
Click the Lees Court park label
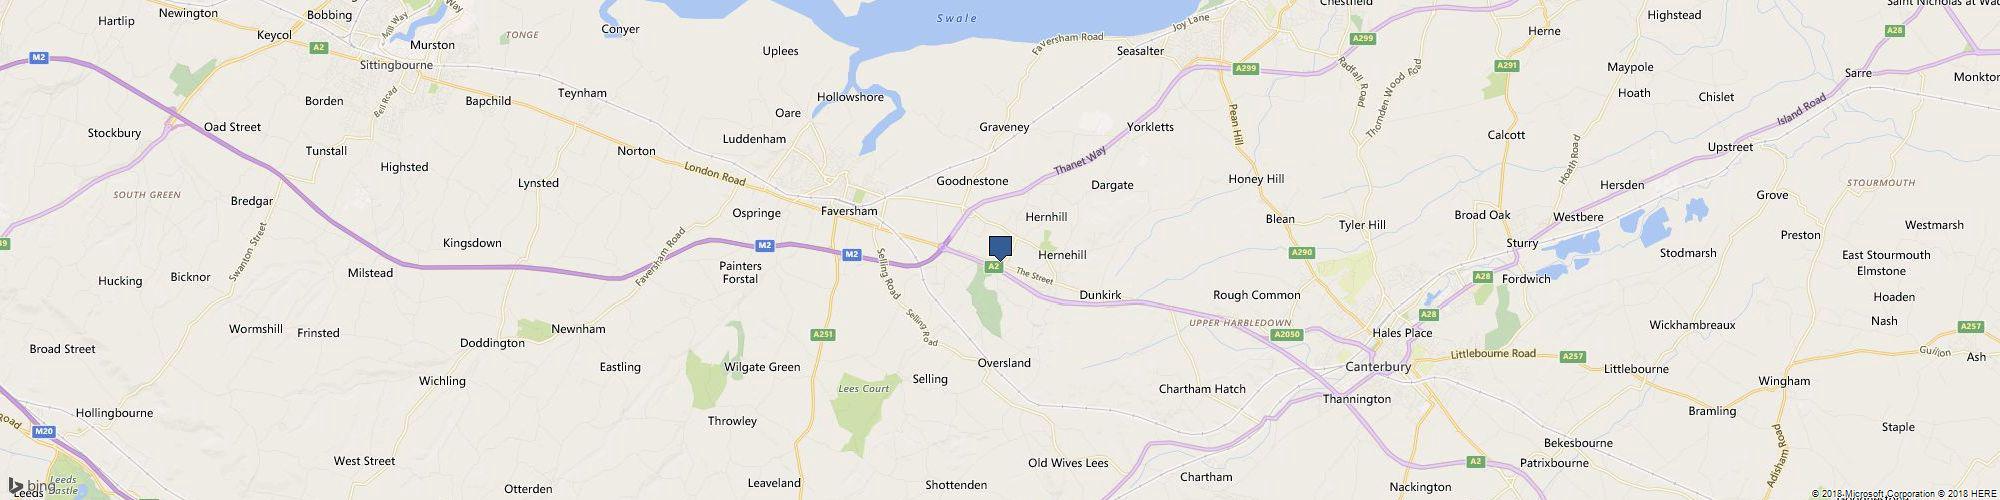(863, 389)
